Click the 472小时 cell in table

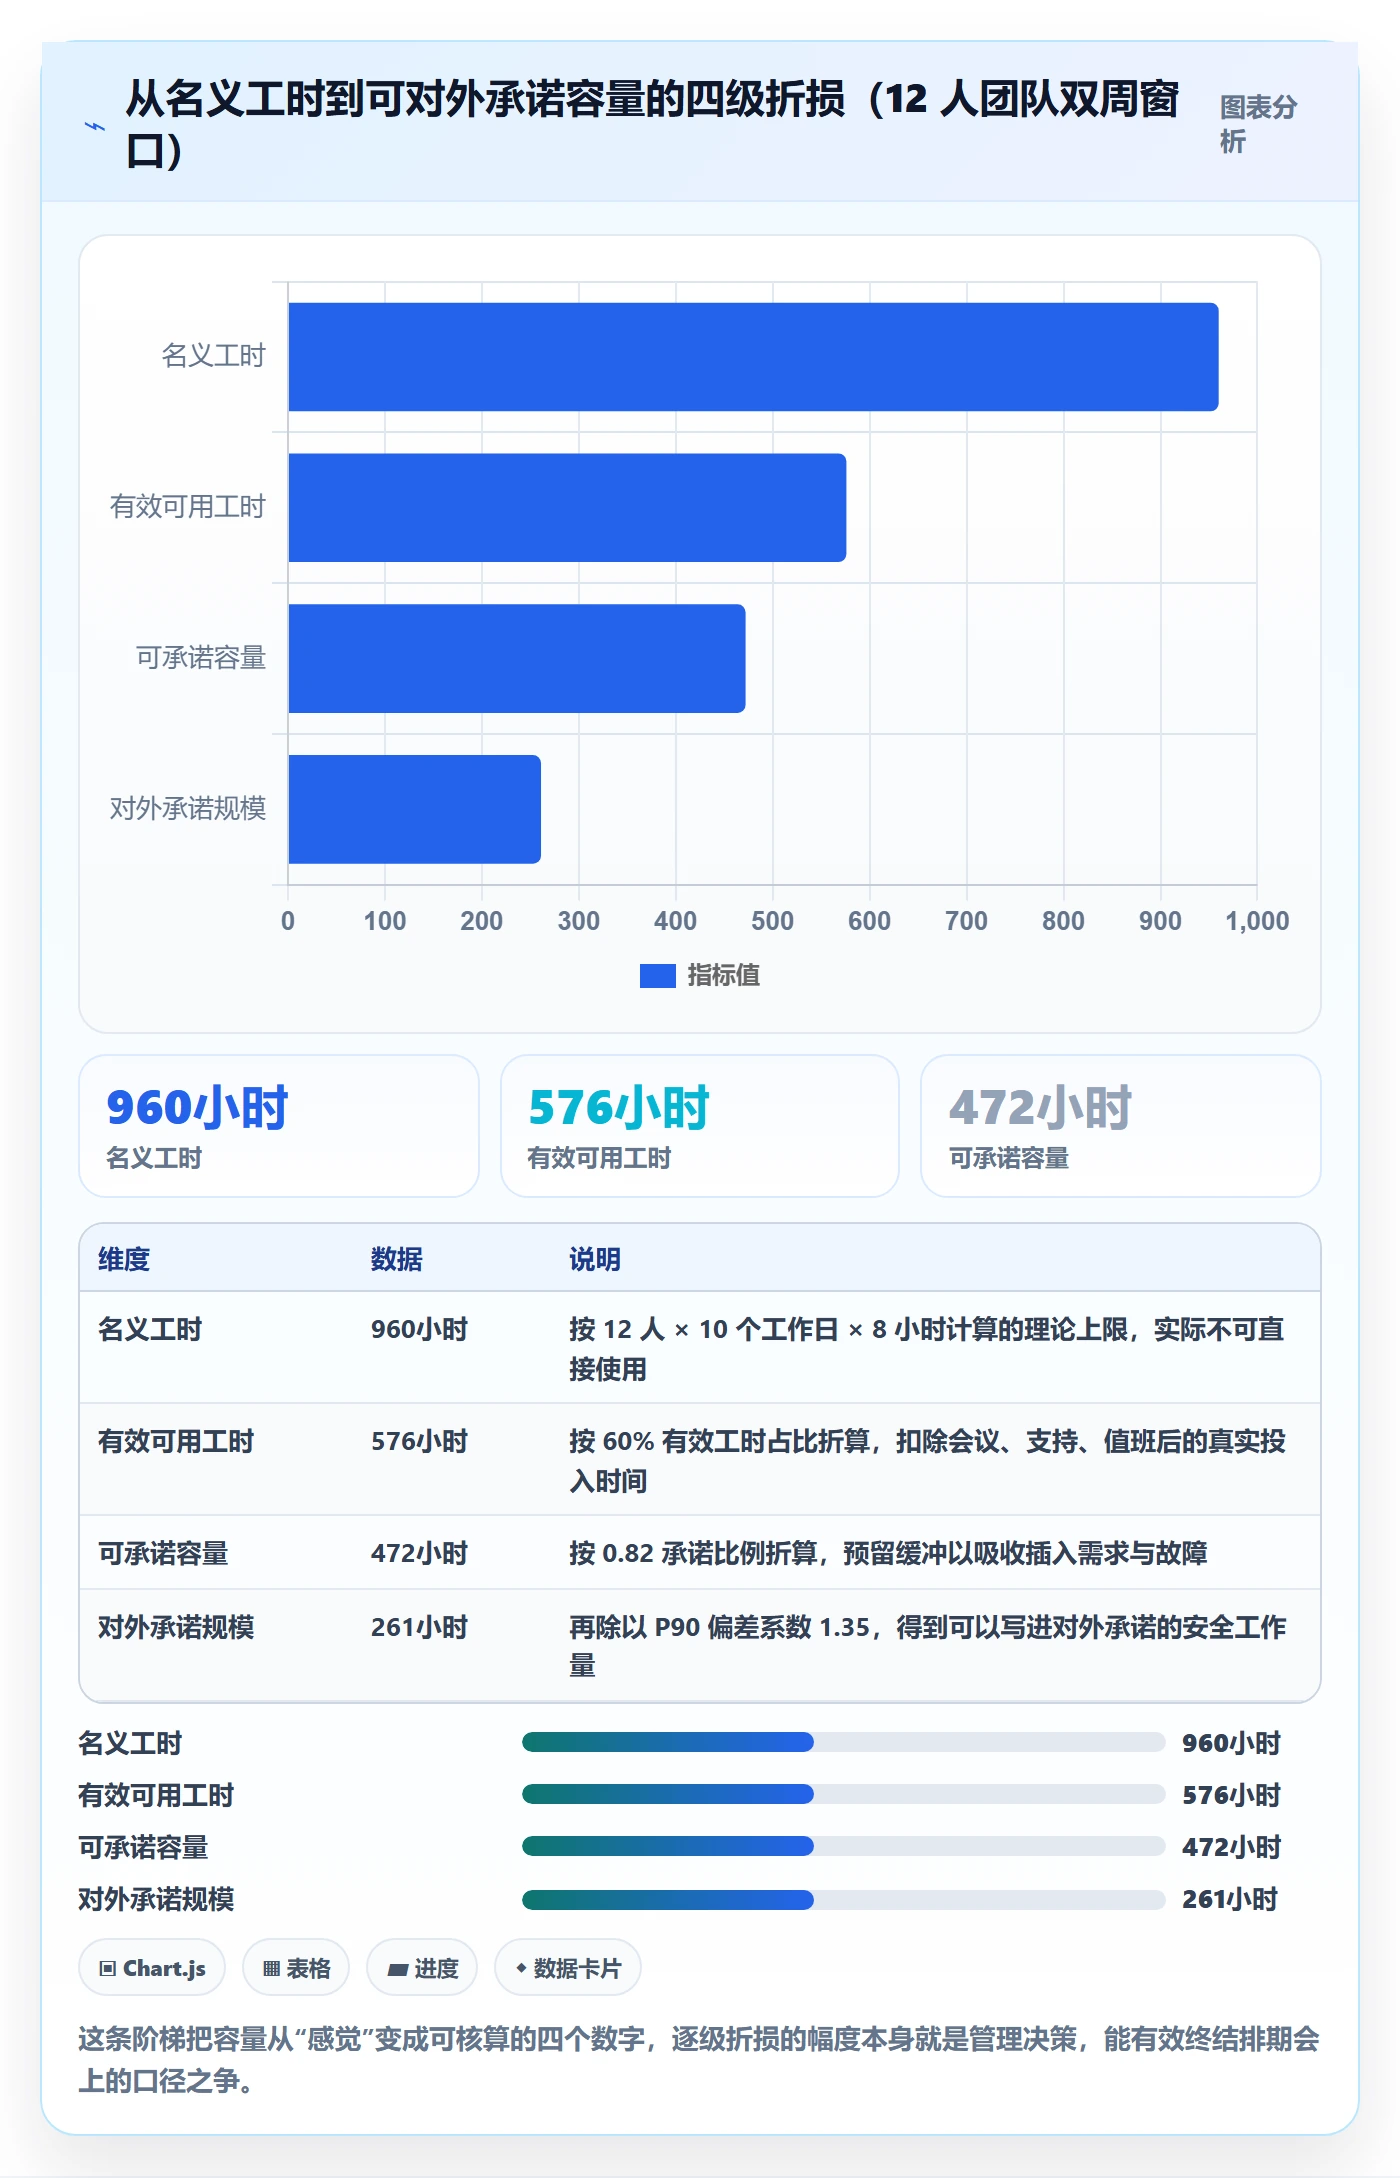pyautogui.click(x=420, y=1553)
